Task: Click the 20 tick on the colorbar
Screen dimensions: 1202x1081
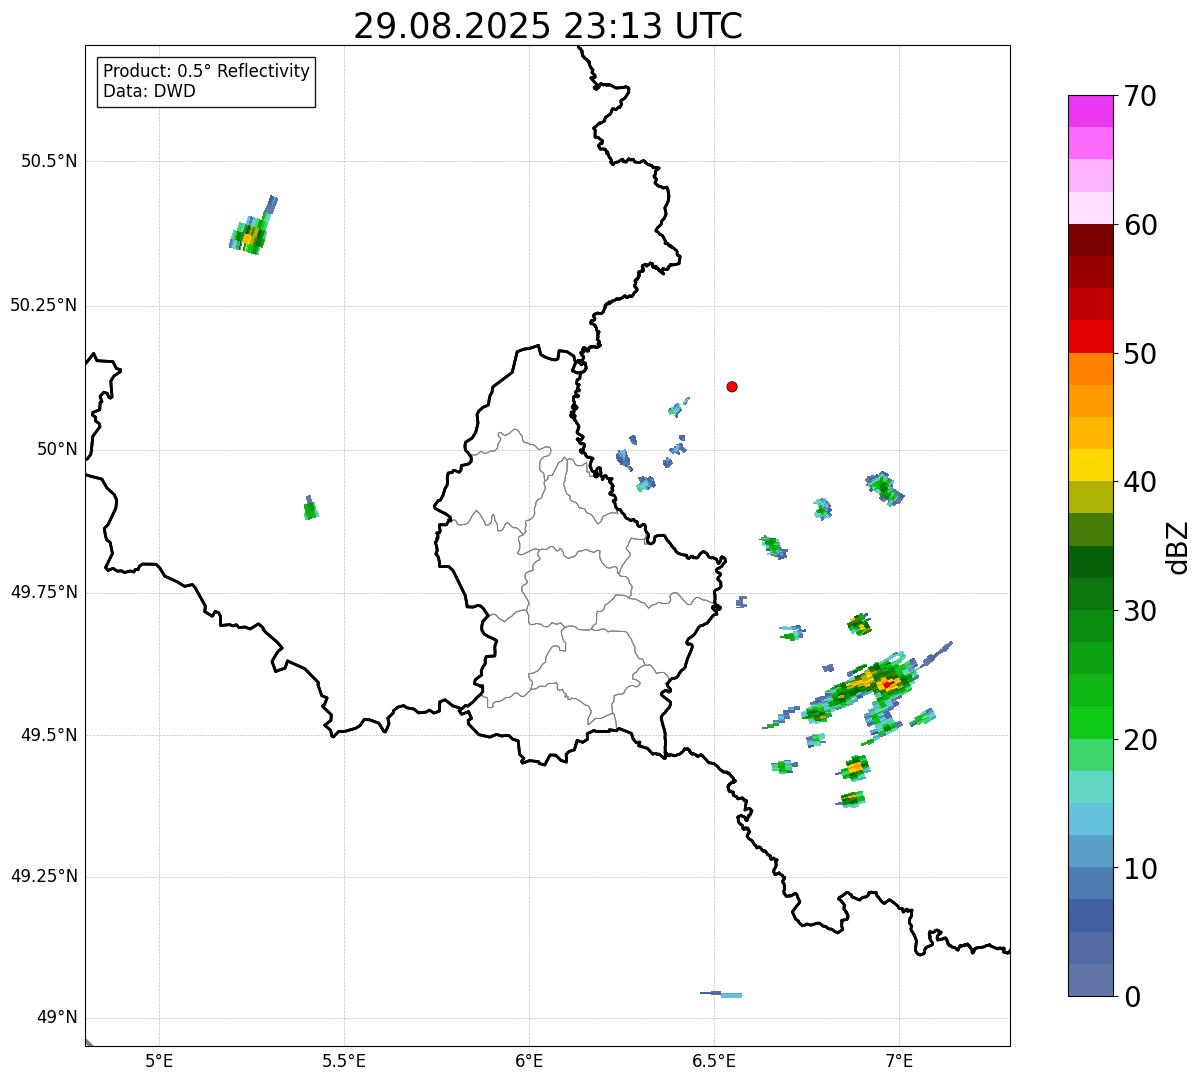Action: coord(1140,741)
